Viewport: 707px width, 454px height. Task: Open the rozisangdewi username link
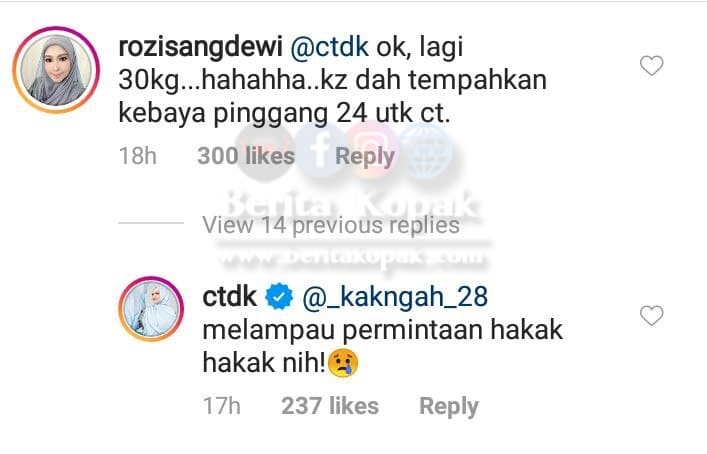[x=200, y=46]
